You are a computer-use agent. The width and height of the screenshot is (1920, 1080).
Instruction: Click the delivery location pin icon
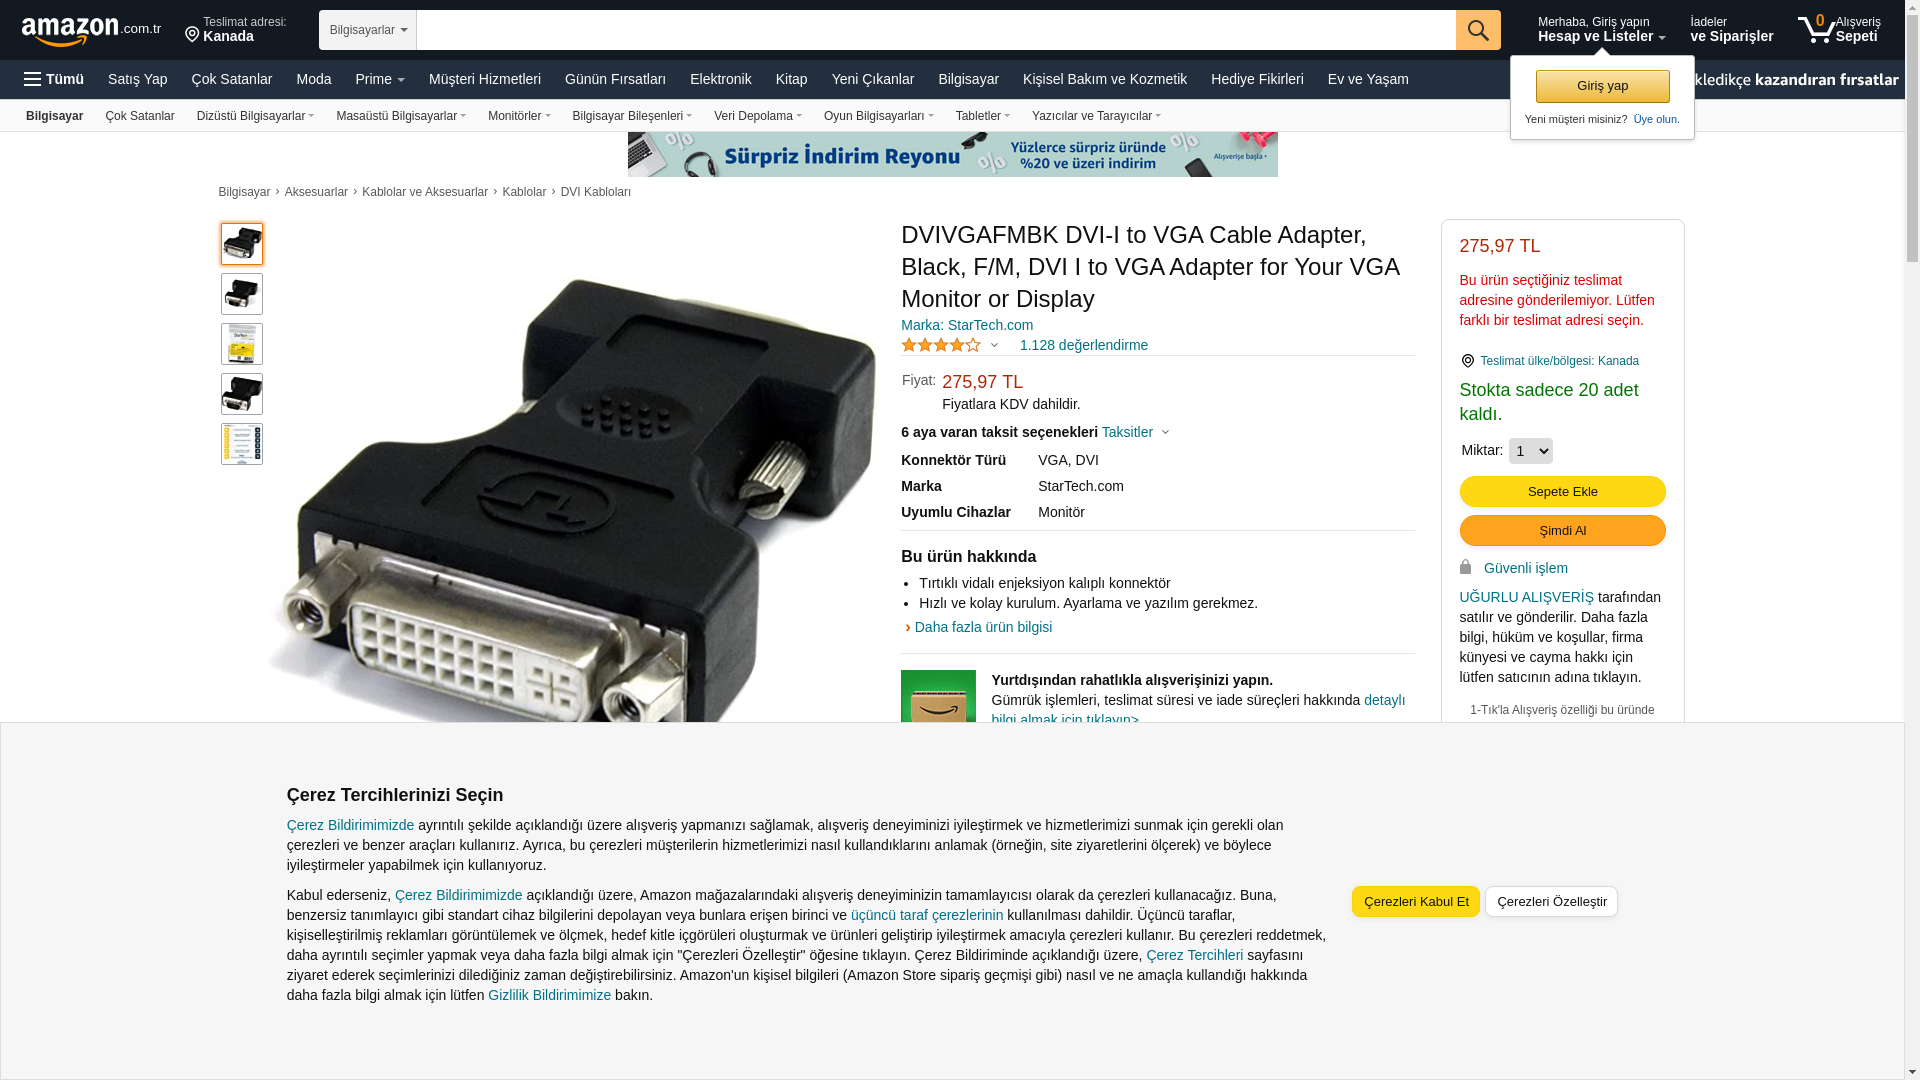pyautogui.click(x=192, y=36)
